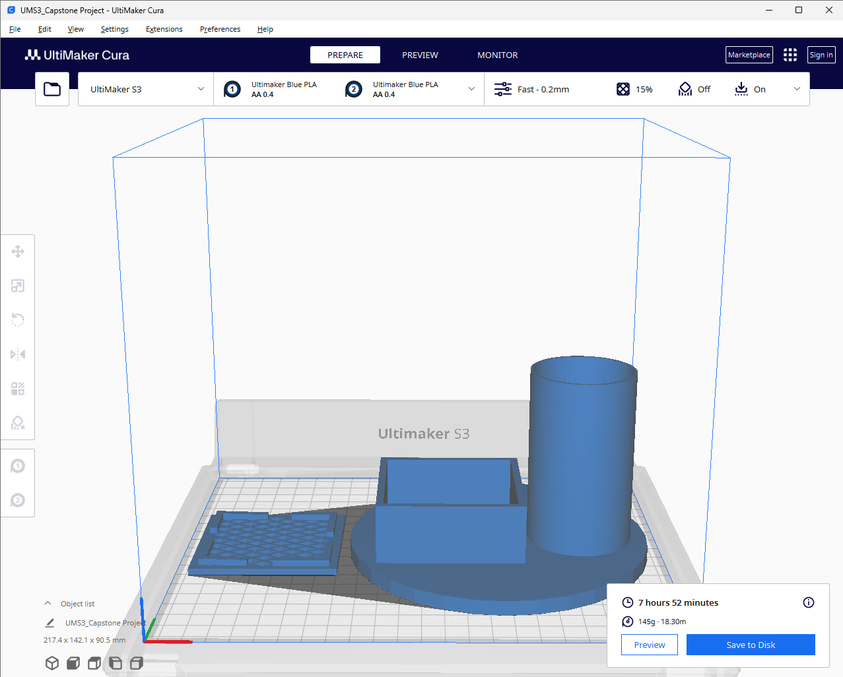Switch to top view cube icon
Image resolution: width=843 pixels, height=677 pixels.
[94, 663]
